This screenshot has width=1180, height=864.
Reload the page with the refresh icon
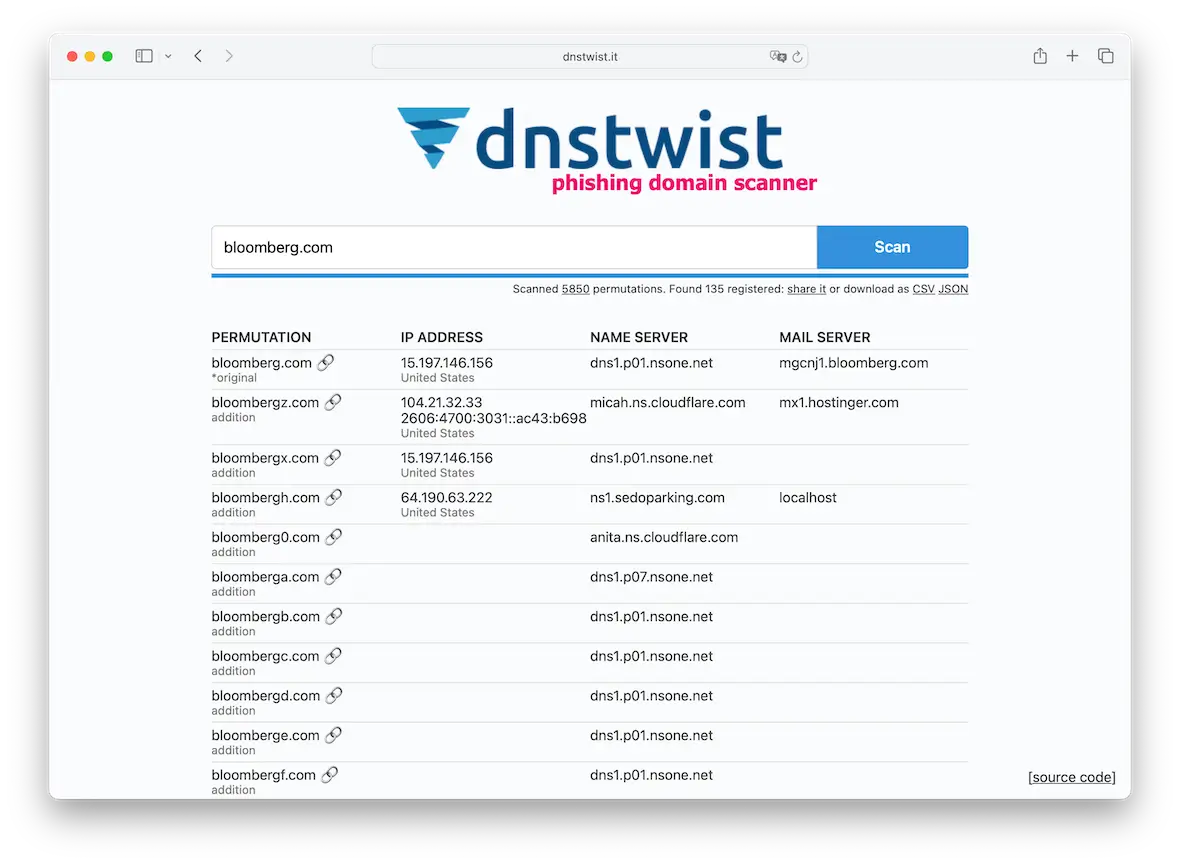coord(798,56)
